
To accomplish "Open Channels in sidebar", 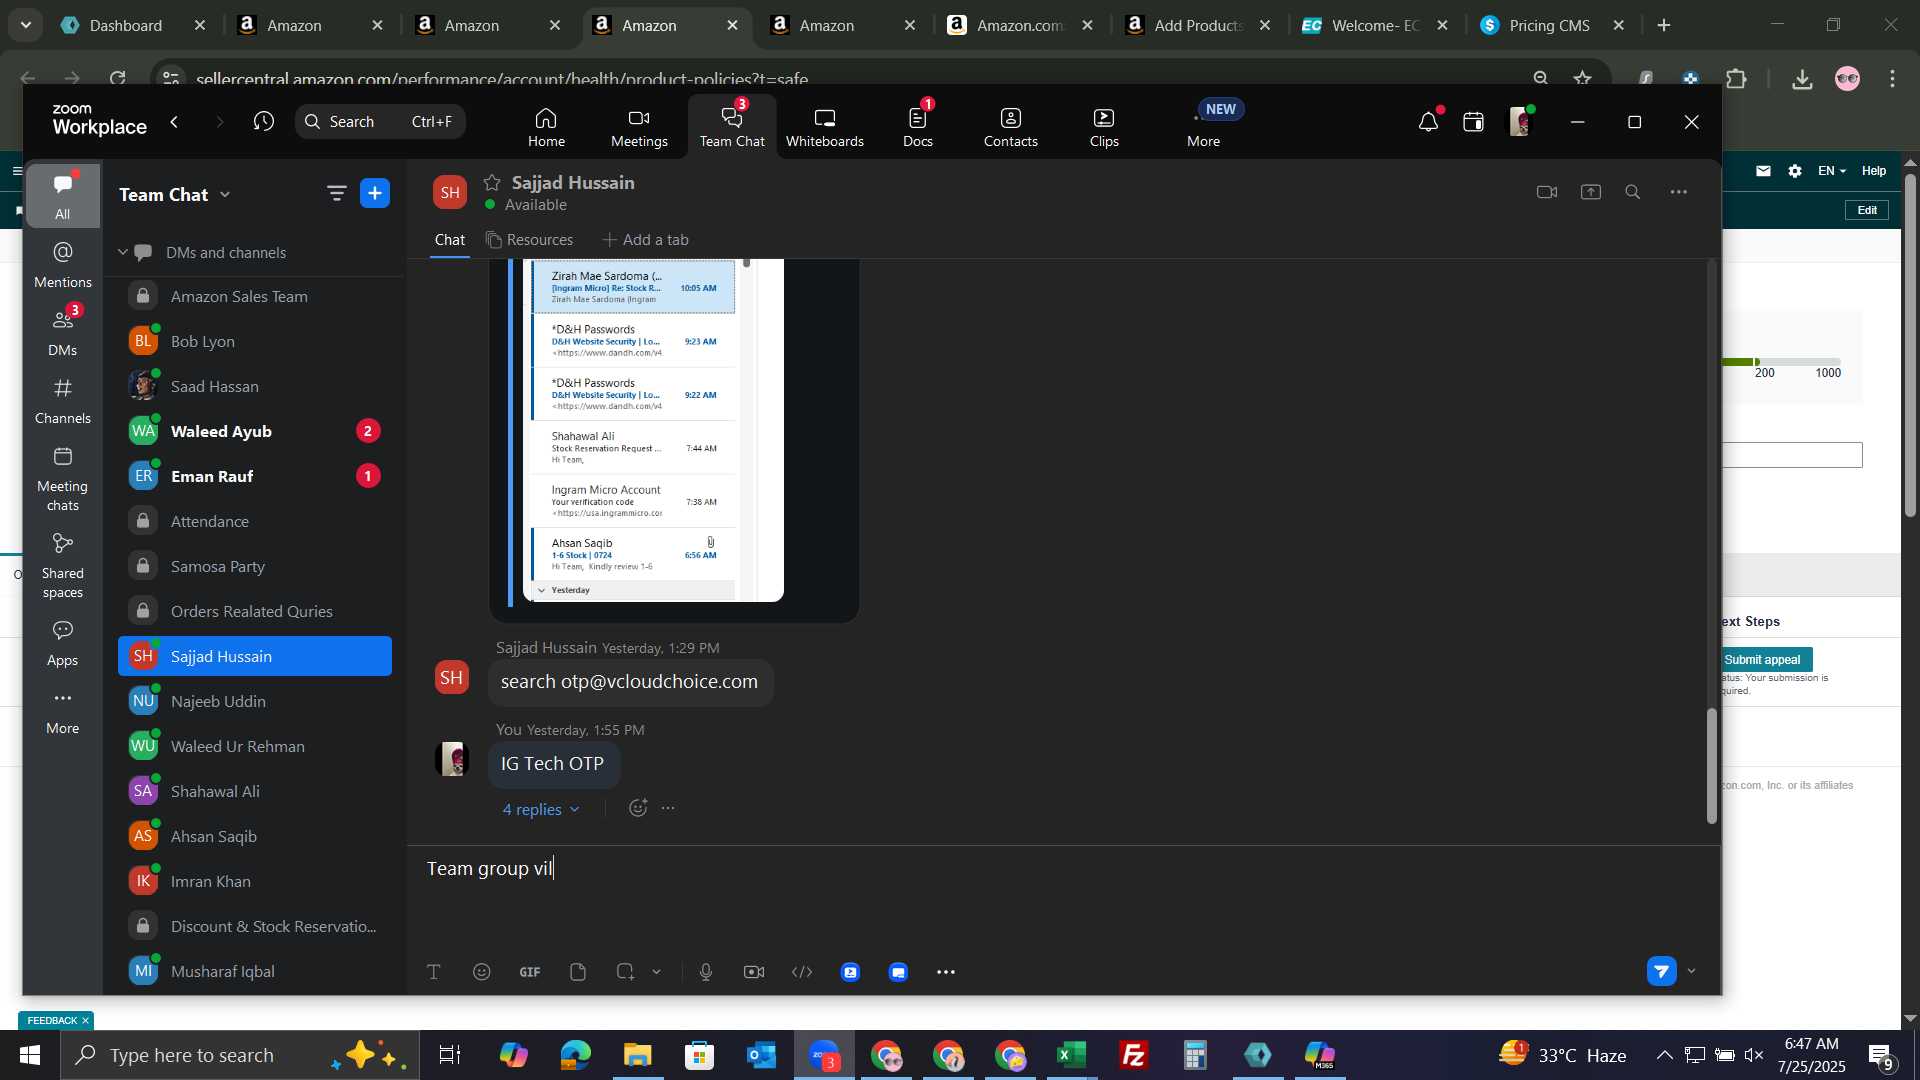I will point(62,401).
